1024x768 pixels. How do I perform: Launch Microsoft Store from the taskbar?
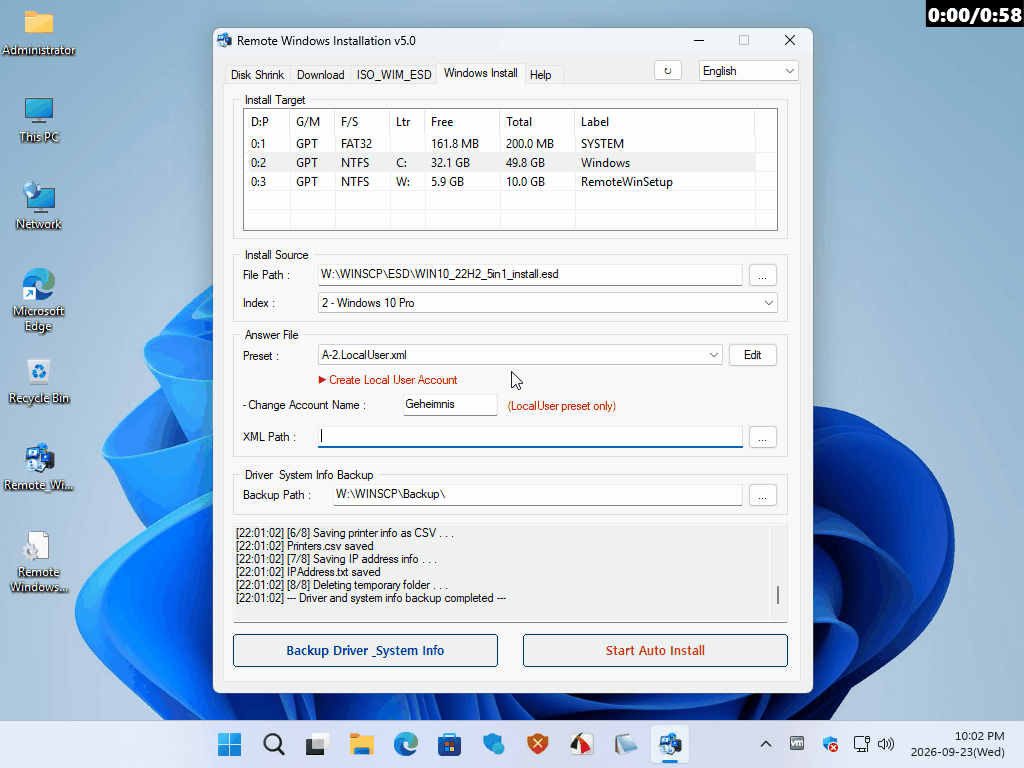[x=449, y=744]
